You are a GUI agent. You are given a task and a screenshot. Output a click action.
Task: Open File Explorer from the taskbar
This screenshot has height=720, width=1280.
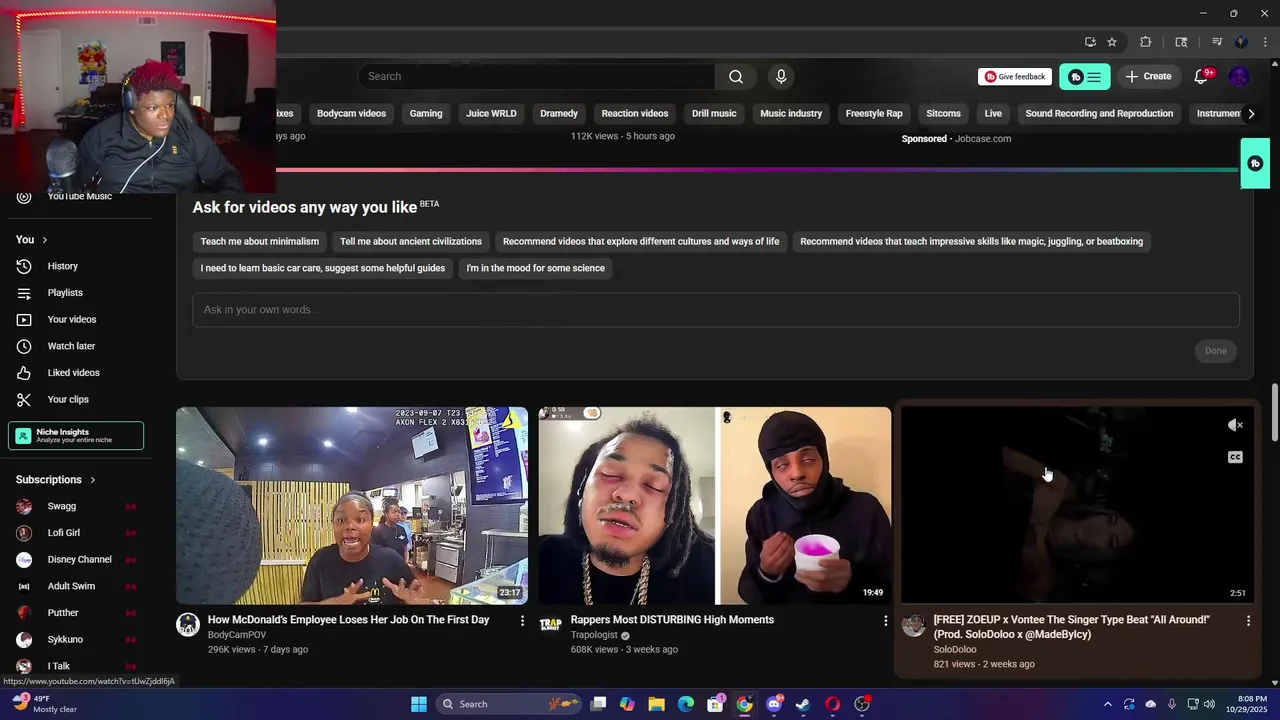coord(656,704)
